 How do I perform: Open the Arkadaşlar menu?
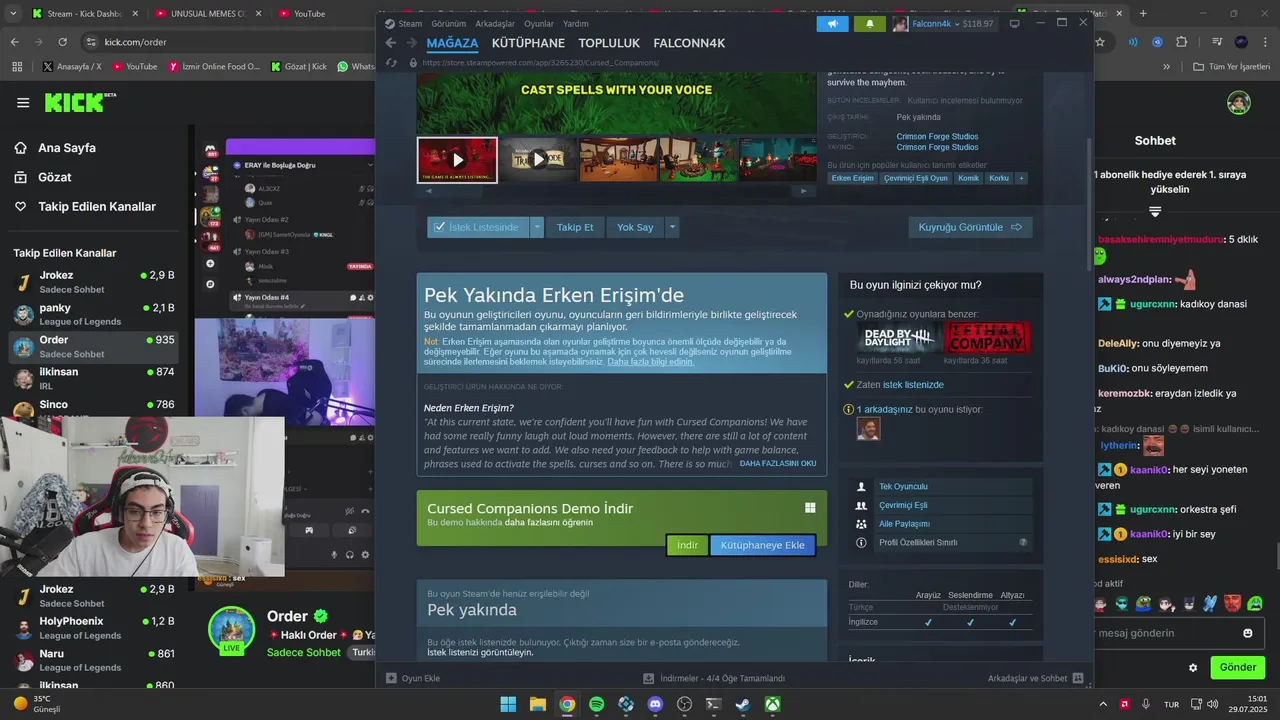(x=497, y=23)
